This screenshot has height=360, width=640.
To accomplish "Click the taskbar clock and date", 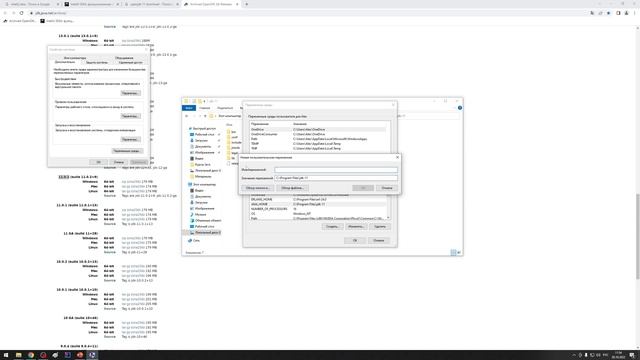I will coord(619,355).
